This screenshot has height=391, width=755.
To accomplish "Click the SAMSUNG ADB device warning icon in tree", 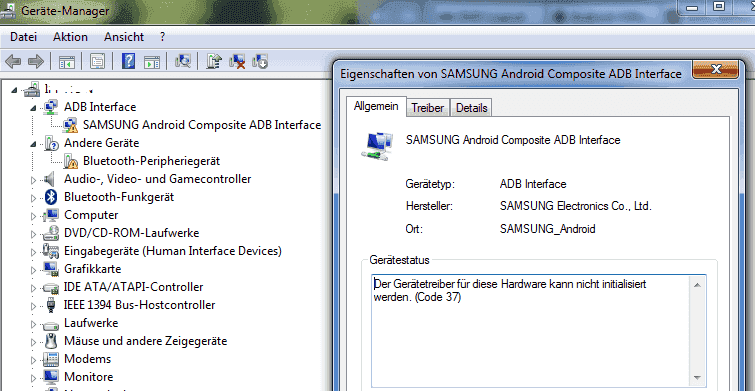I will point(70,125).
